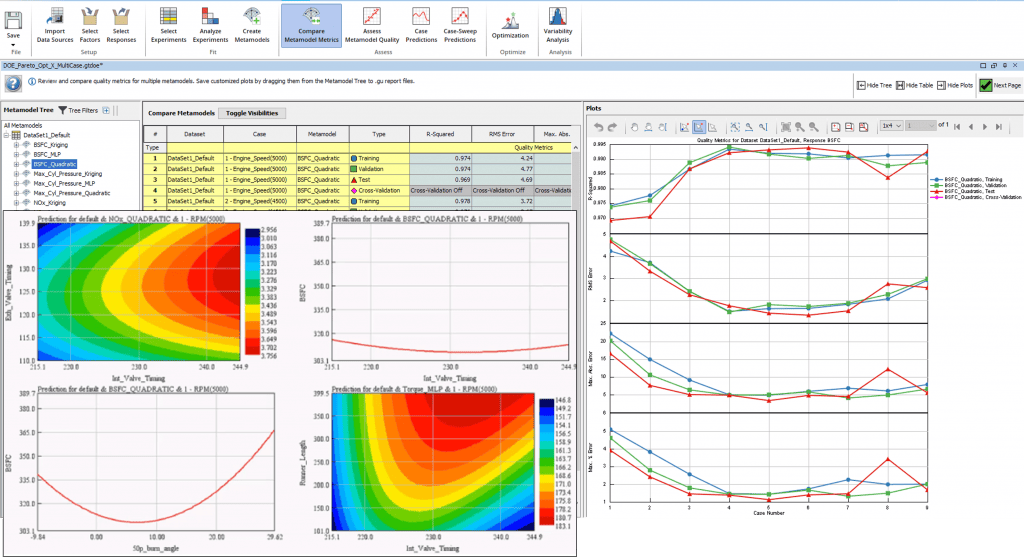
Task: Switch to Toggle Visibilities tab
Action: coord(252,113)
